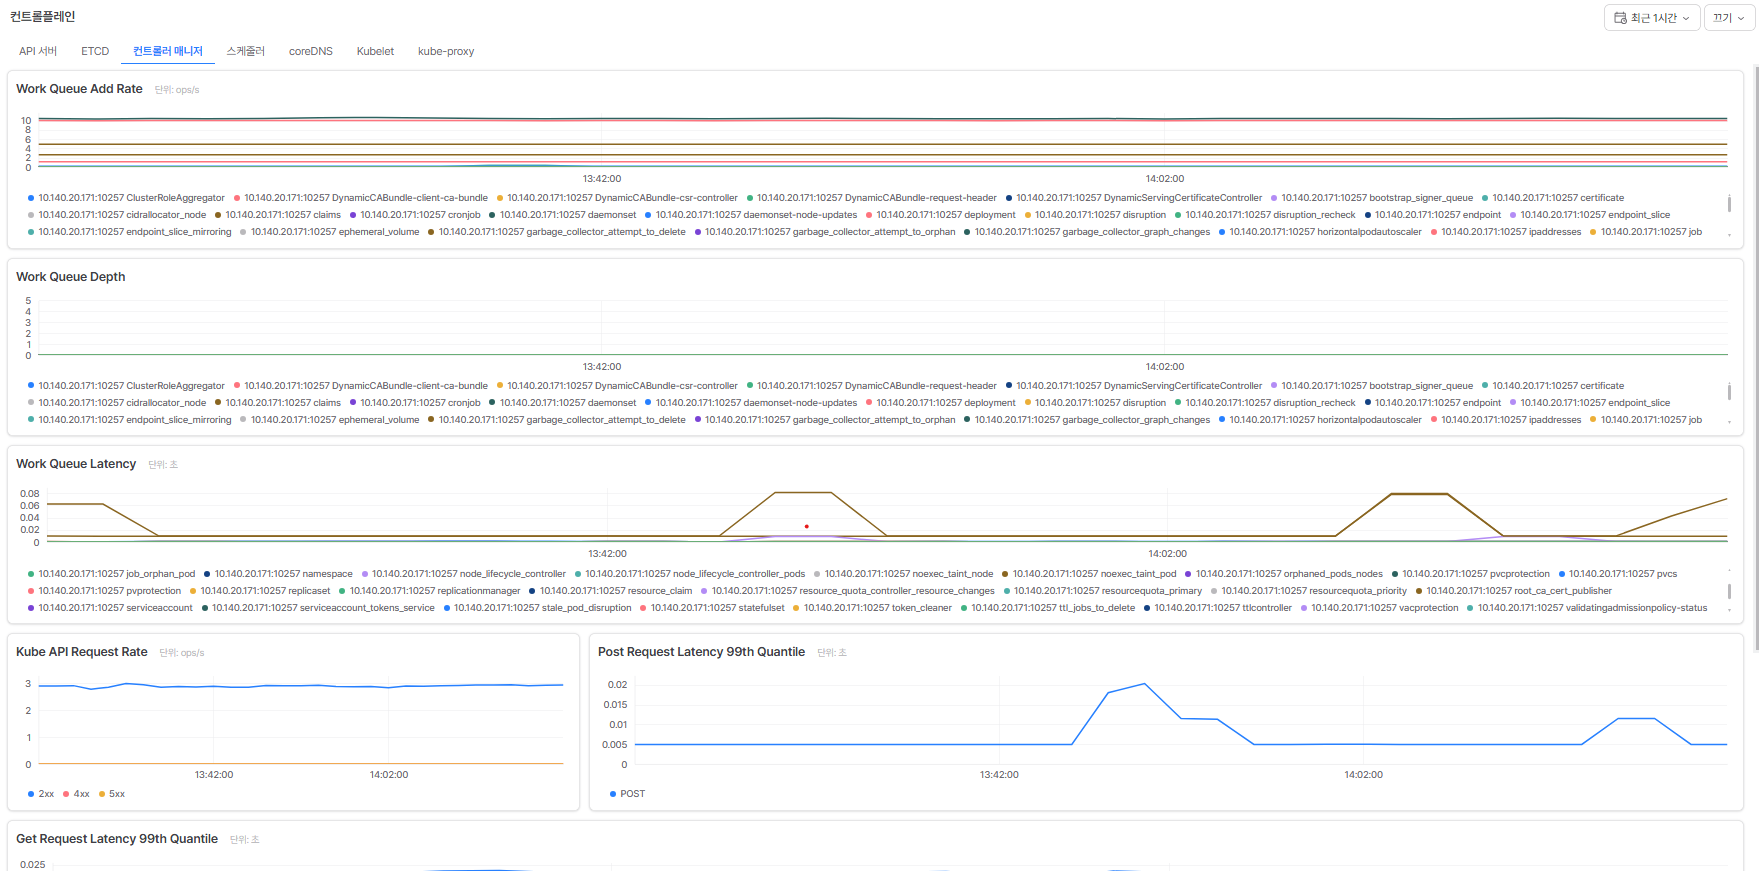Open the 스케줄러 tab
This screenshot has width=1759, height=871.
point(245,51)
